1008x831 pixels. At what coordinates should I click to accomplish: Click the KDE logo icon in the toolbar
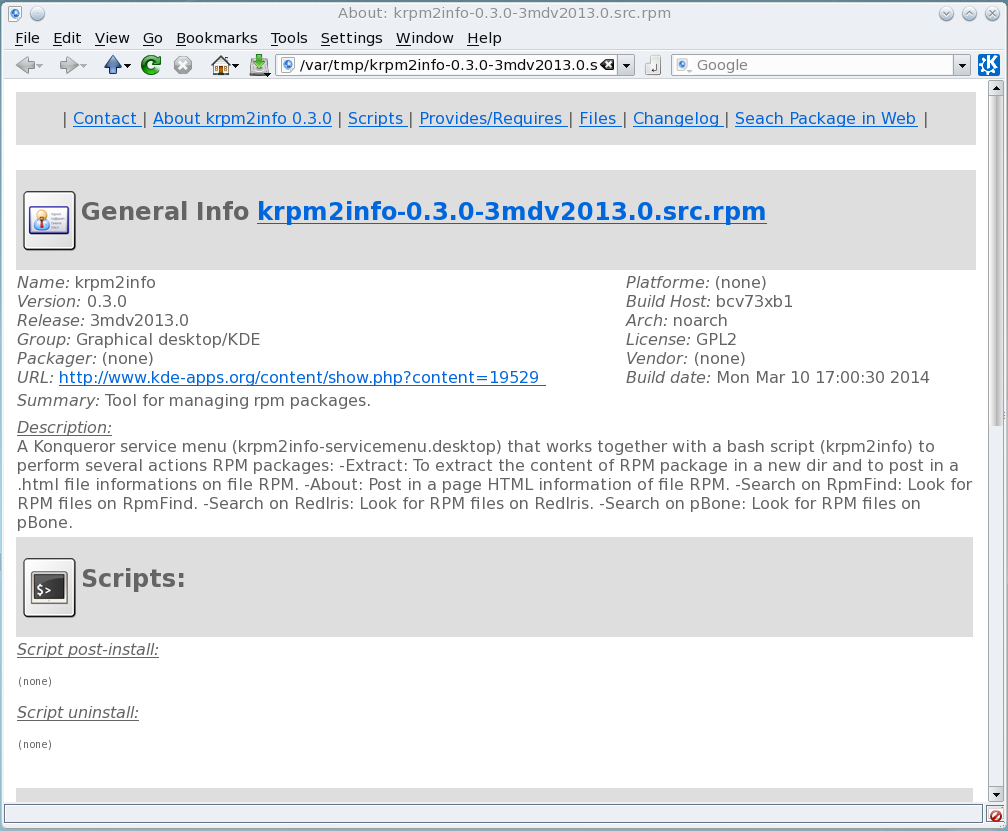click(988, 65)
